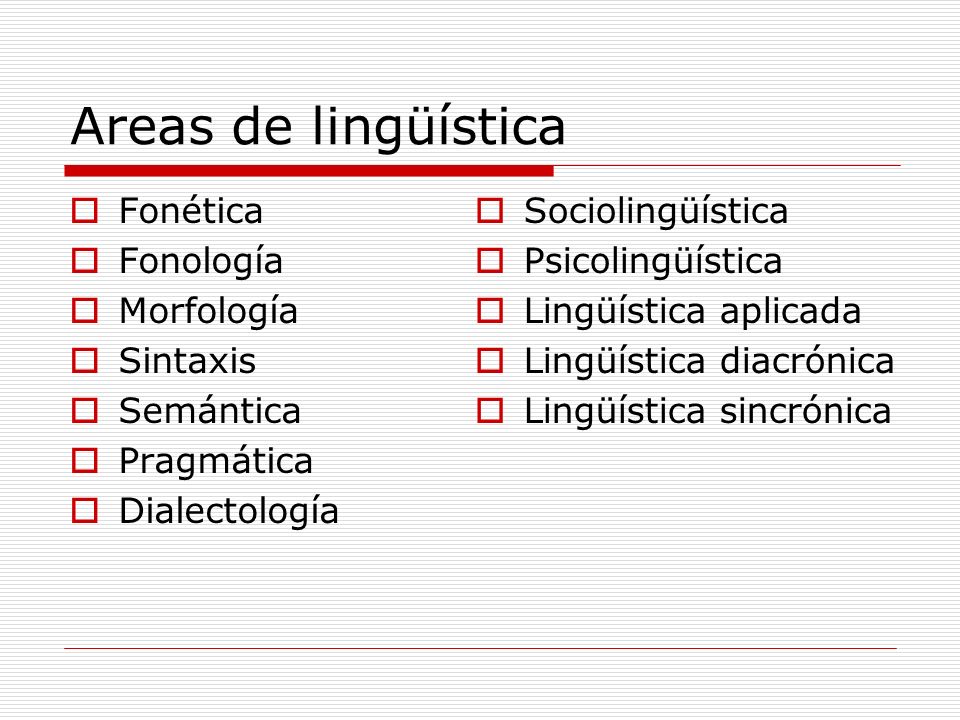The image size is (960, 720).
Task: Select the Fonética text item
Action: click(191, 211)
